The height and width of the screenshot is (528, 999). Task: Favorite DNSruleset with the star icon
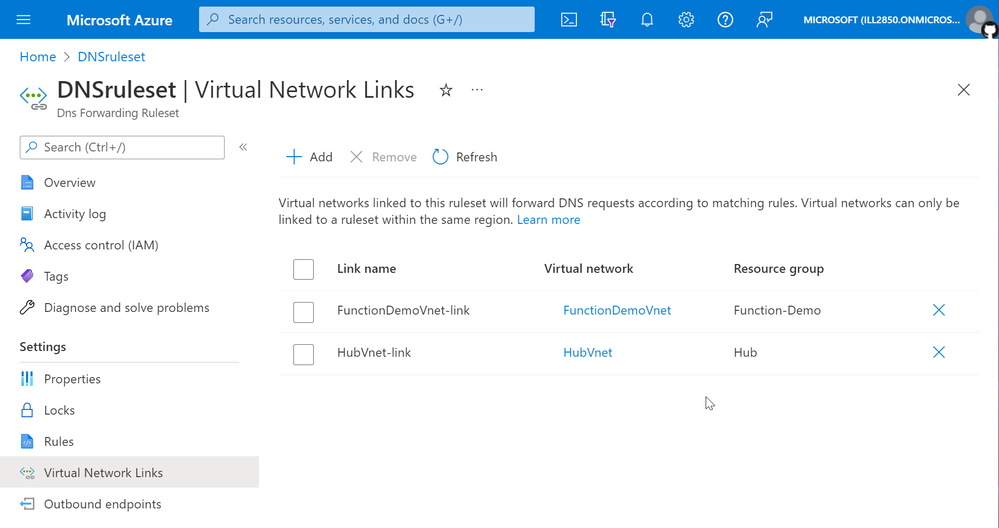446,90
